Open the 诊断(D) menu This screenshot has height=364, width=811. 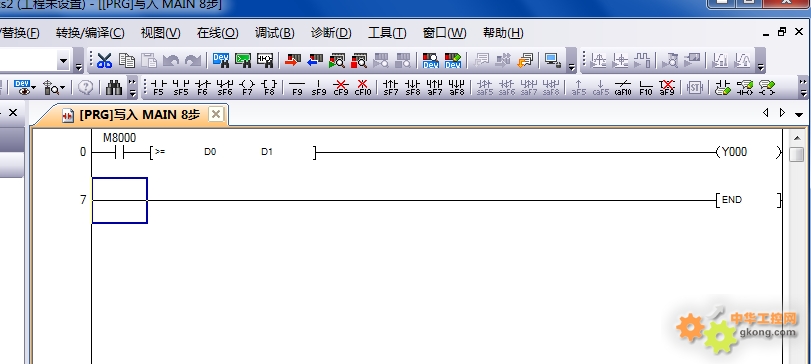point(331,33)
